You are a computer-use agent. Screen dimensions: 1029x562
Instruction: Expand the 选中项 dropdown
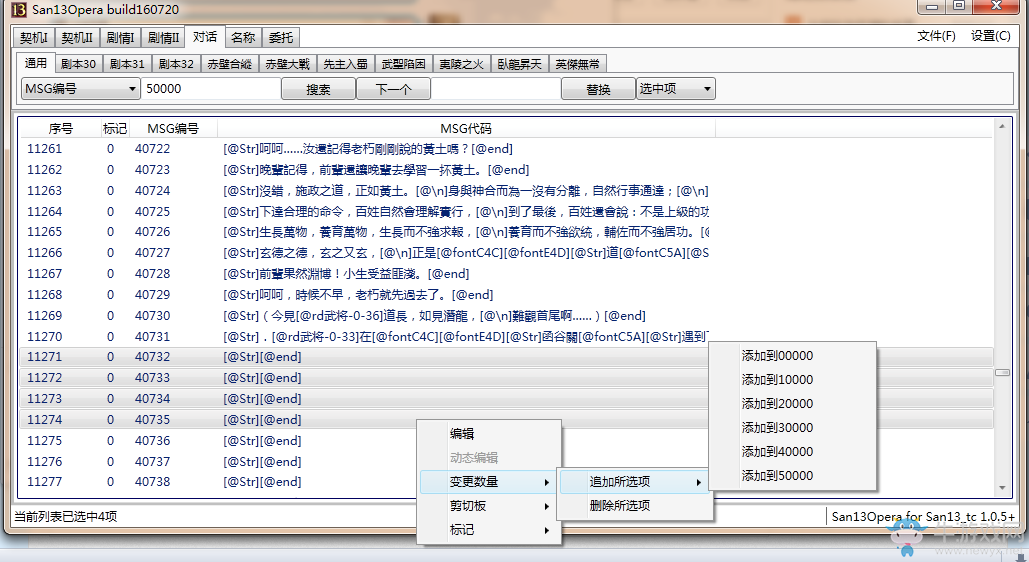click(675, 89)
